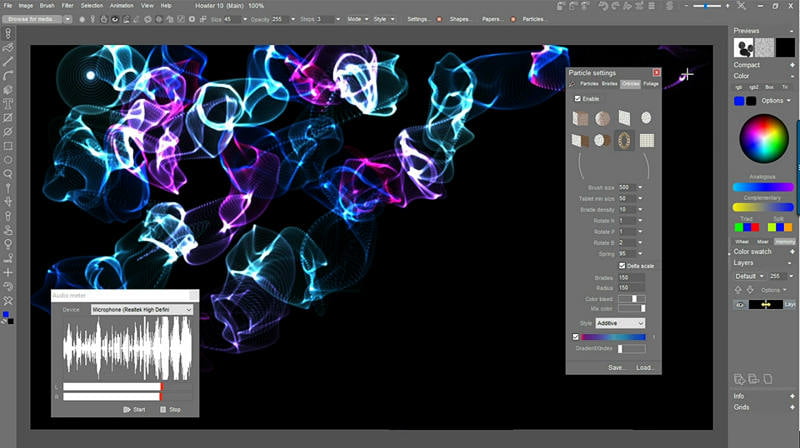Select the line drawing tool
This screenshot has height=448, width=800.
8,61
